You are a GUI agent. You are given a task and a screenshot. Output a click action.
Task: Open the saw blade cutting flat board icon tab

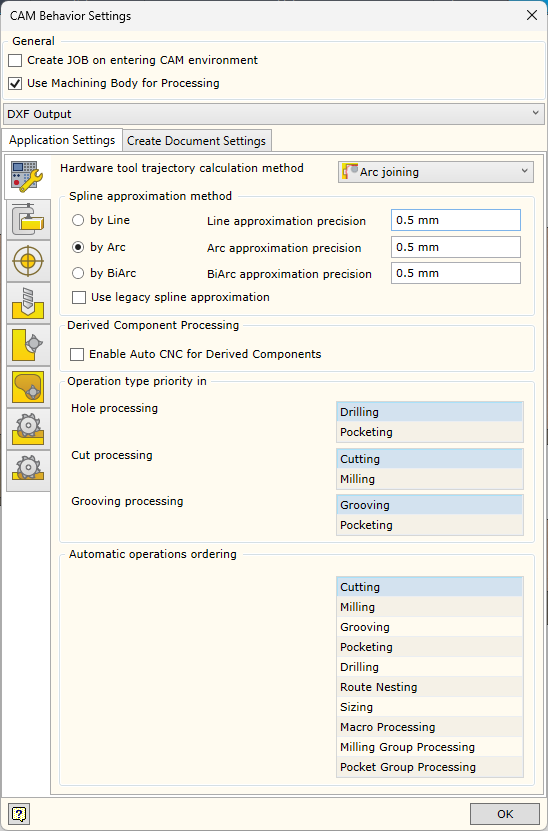[28, 471]
